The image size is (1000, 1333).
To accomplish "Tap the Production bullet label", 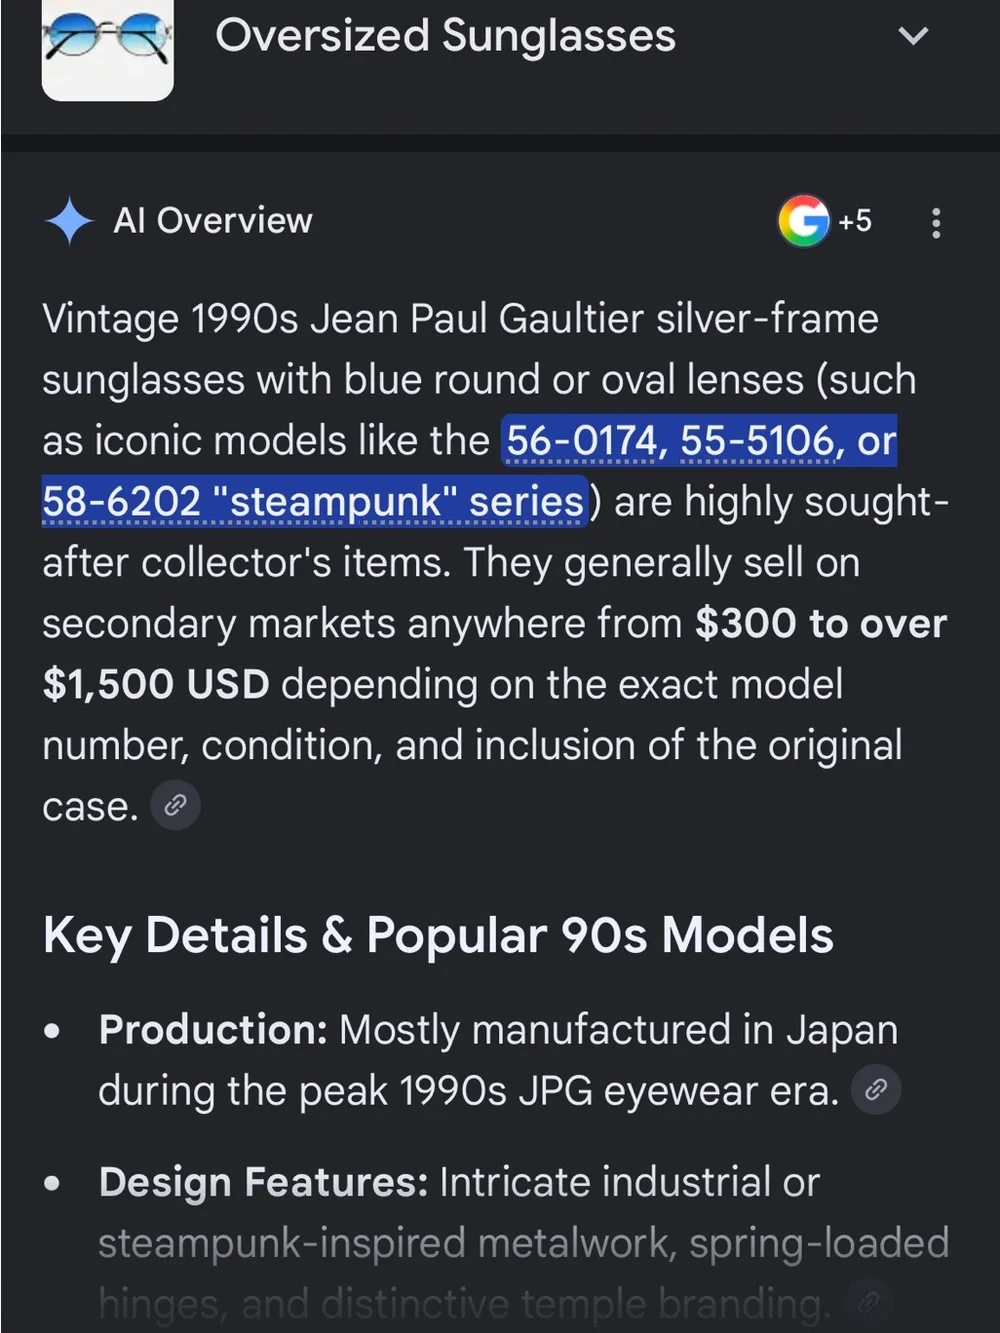I will 213,1029.
